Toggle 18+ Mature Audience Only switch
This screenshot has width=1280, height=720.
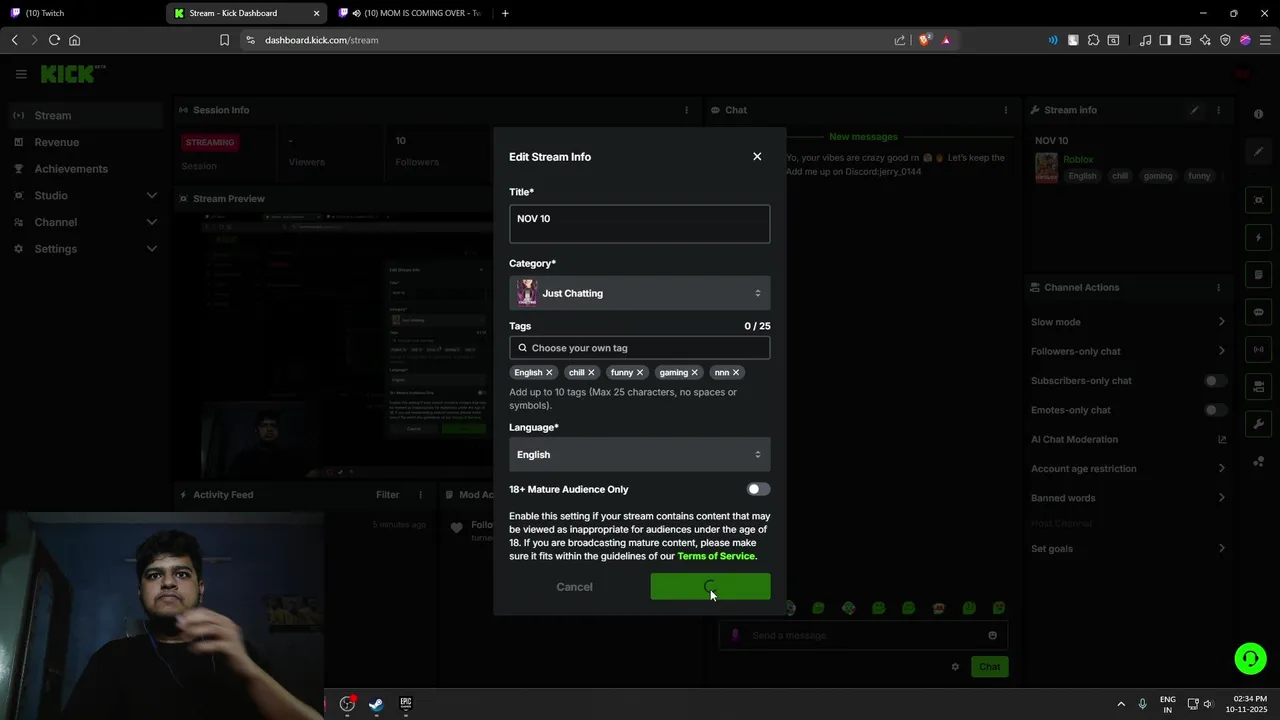pyautogui.click(x=758, y=489)
